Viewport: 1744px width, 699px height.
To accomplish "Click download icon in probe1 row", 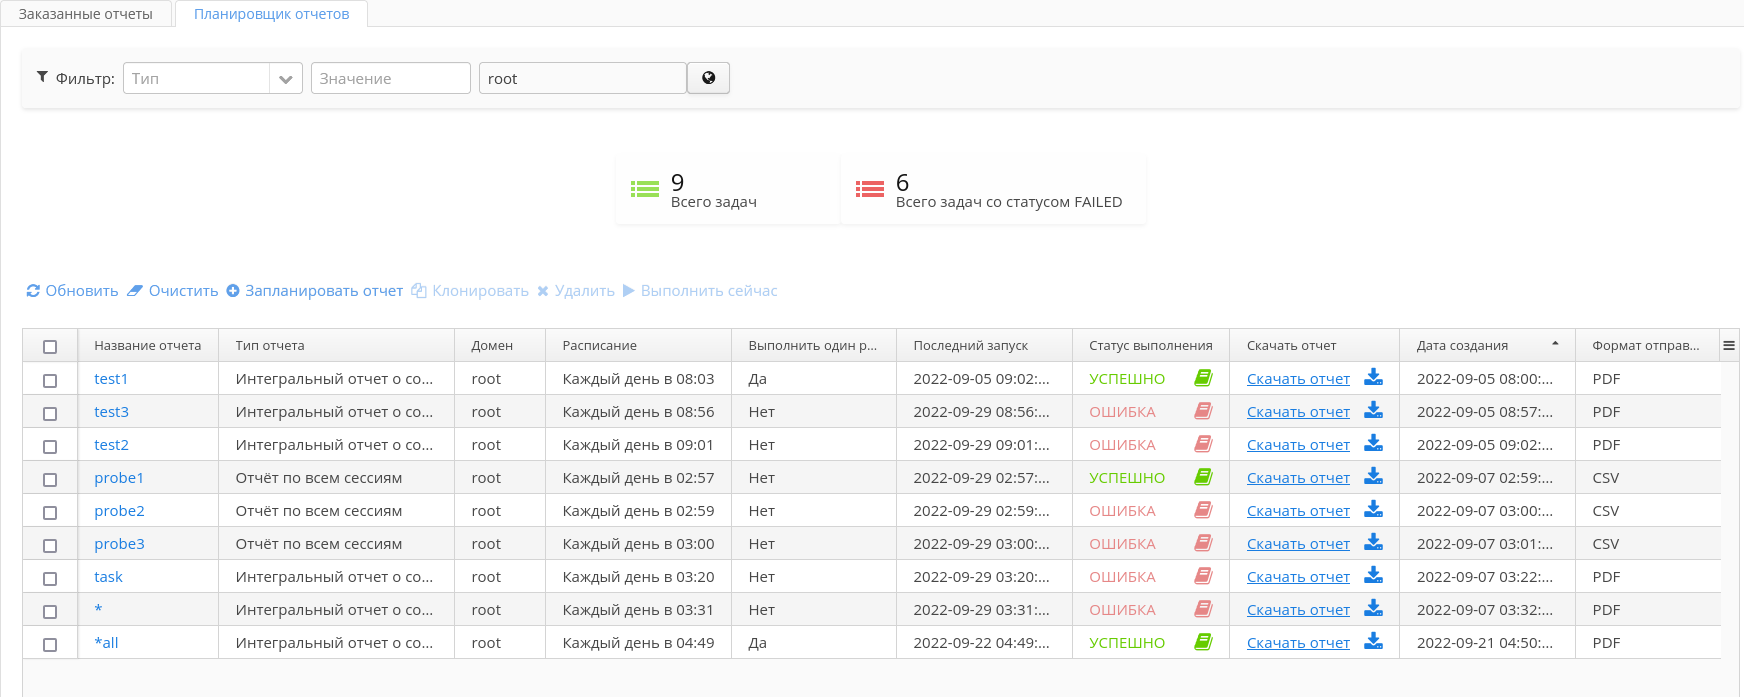I will (1374, 477).
